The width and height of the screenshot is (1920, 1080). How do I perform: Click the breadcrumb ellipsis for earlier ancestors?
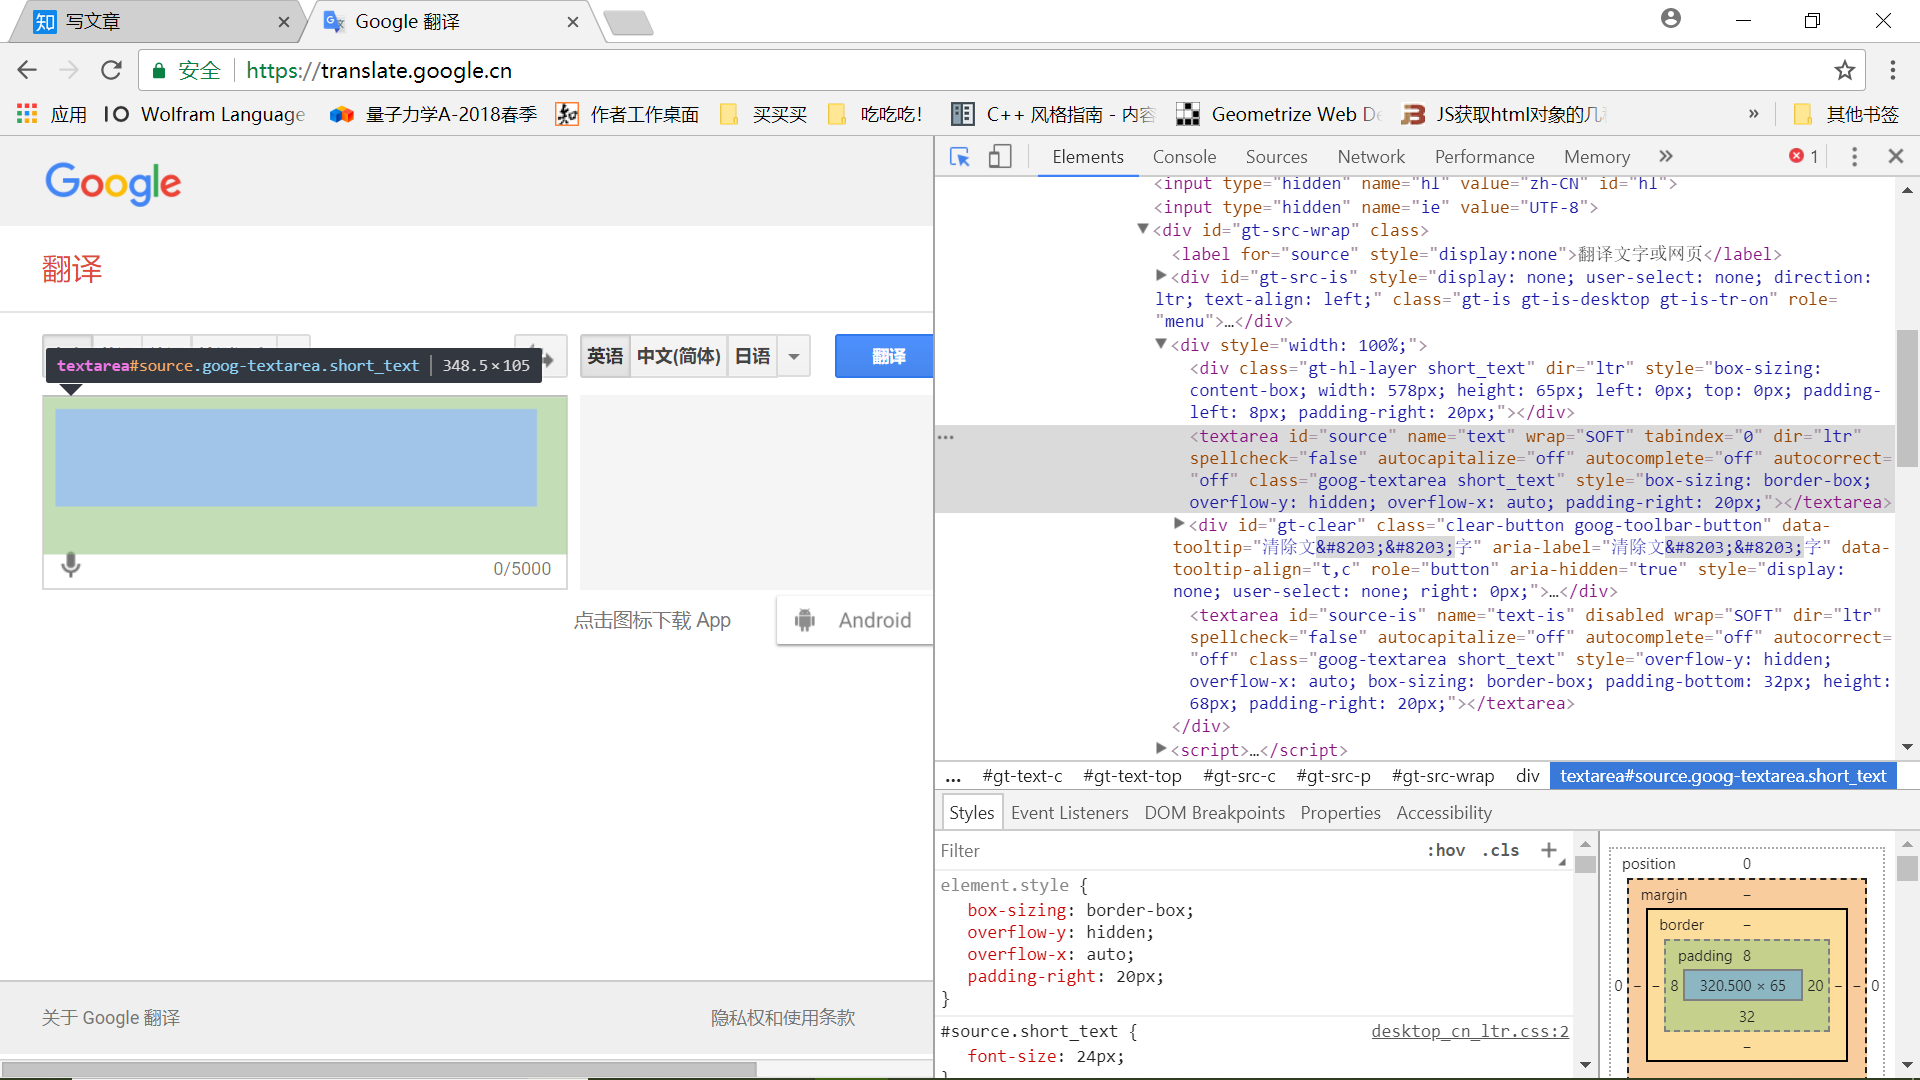point(953,776)
